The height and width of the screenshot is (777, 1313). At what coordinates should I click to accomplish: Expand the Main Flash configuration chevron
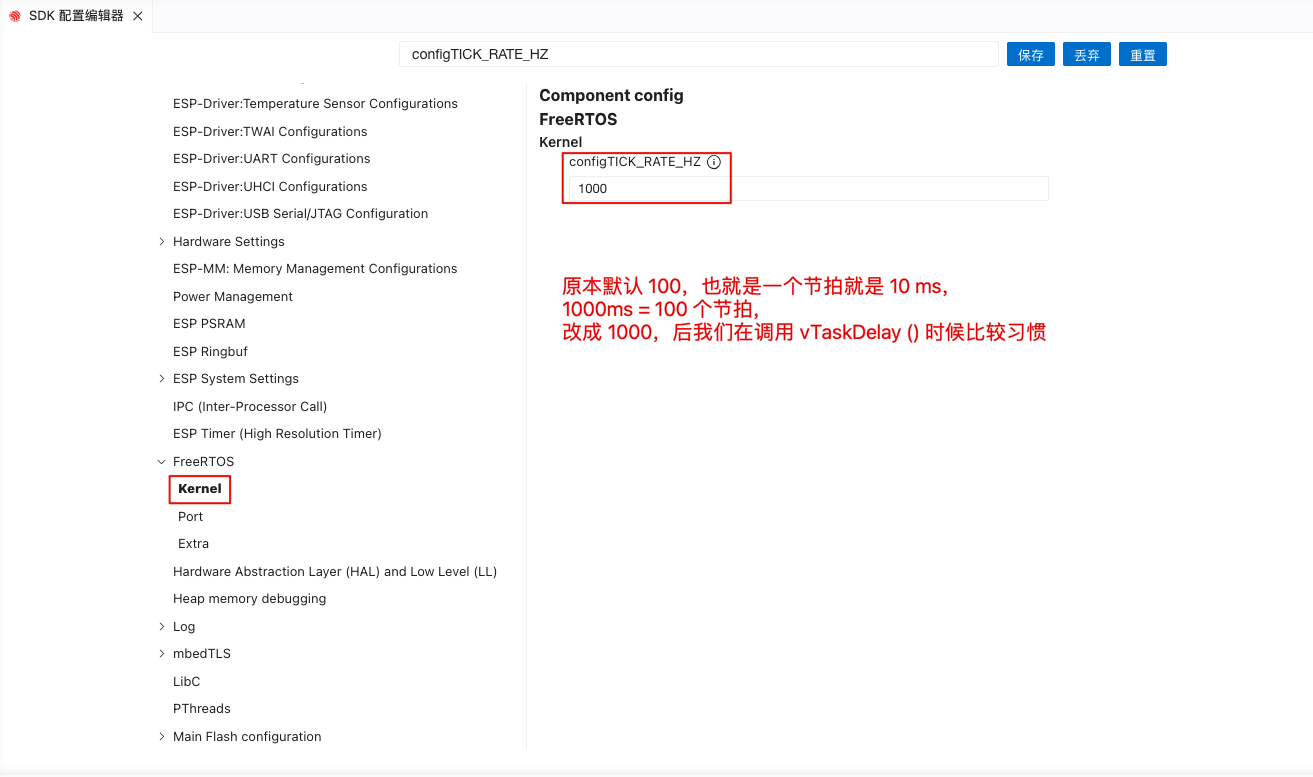click(x=162, y=736)
